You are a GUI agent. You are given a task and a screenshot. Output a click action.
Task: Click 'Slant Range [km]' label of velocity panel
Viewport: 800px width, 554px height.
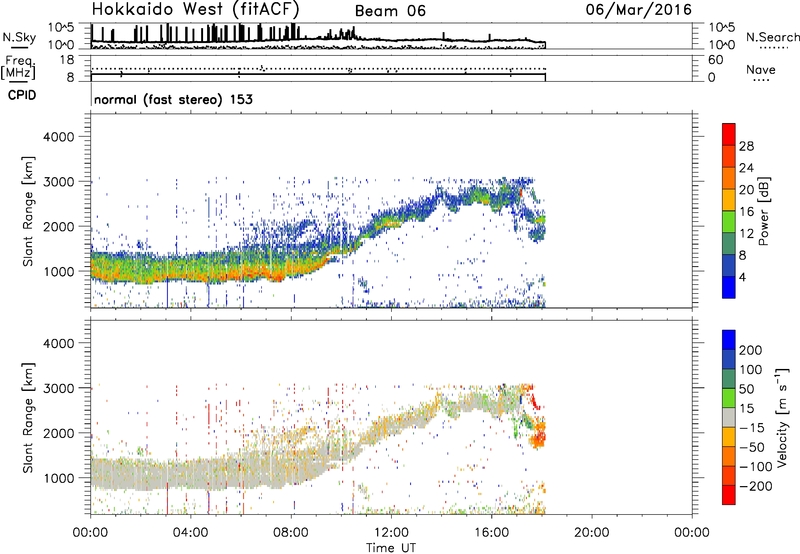[x=28, y=418]
